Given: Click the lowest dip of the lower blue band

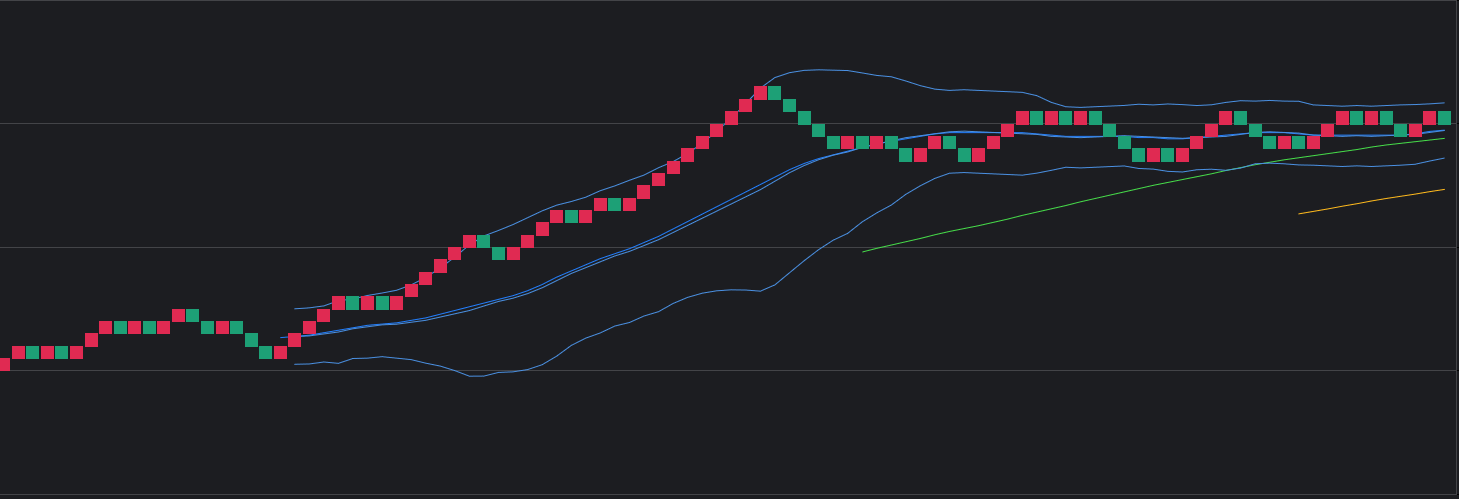Looking at the screenshot, I should (x=476, y=376).
